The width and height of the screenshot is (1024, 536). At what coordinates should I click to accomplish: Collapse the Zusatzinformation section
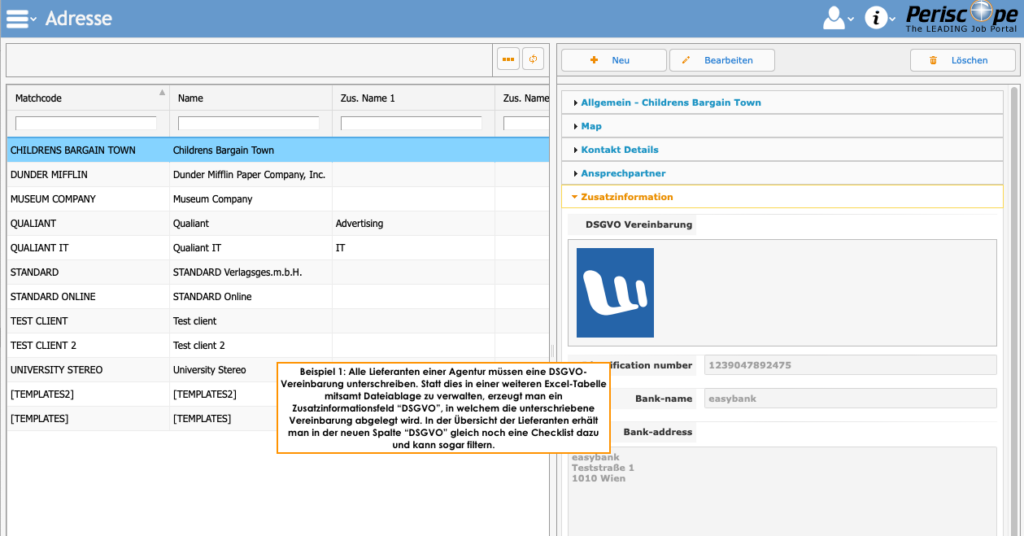point(782,197)
